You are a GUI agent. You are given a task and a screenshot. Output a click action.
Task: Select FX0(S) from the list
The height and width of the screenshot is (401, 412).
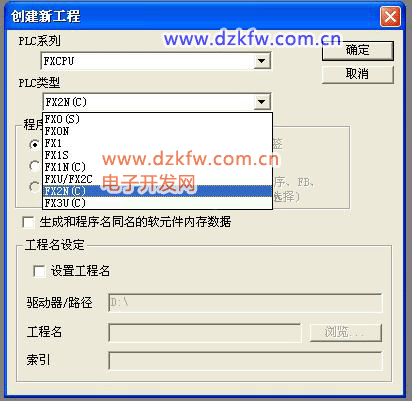point(158,119)
